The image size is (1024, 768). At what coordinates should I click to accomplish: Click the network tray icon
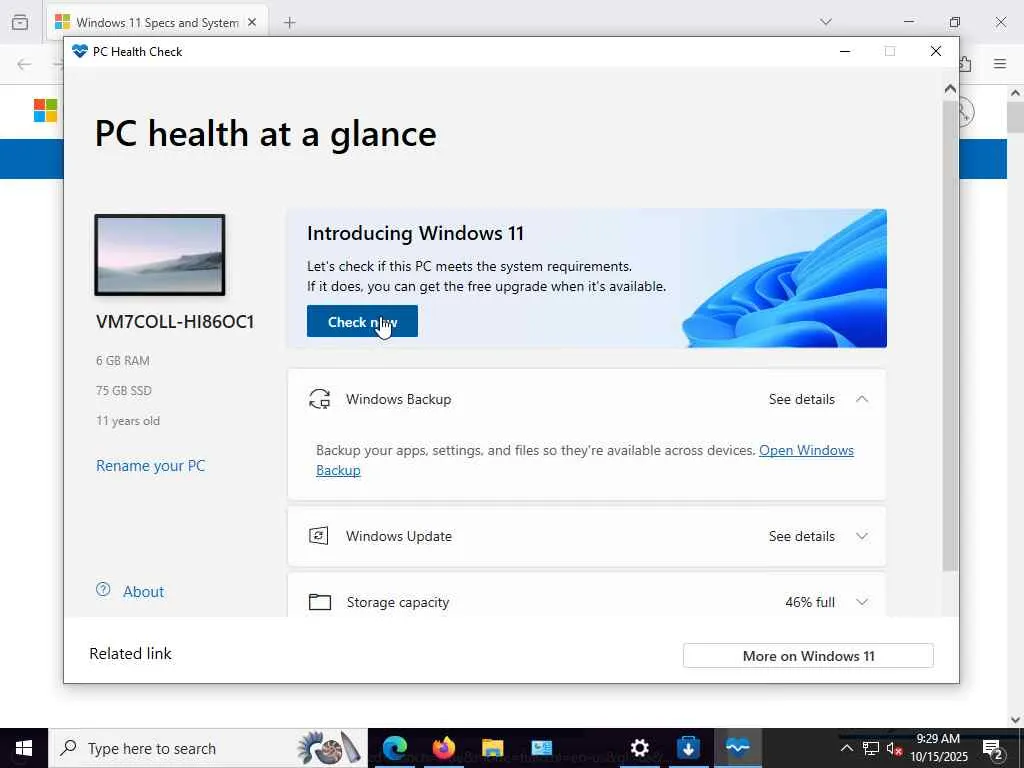click(871, 748)
